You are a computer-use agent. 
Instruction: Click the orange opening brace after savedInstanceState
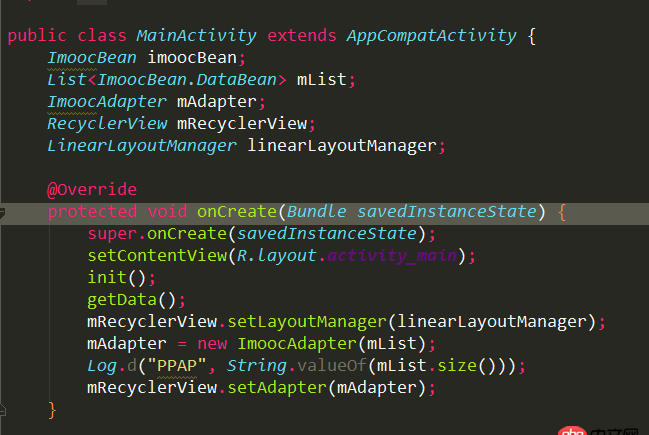(562, 212)
